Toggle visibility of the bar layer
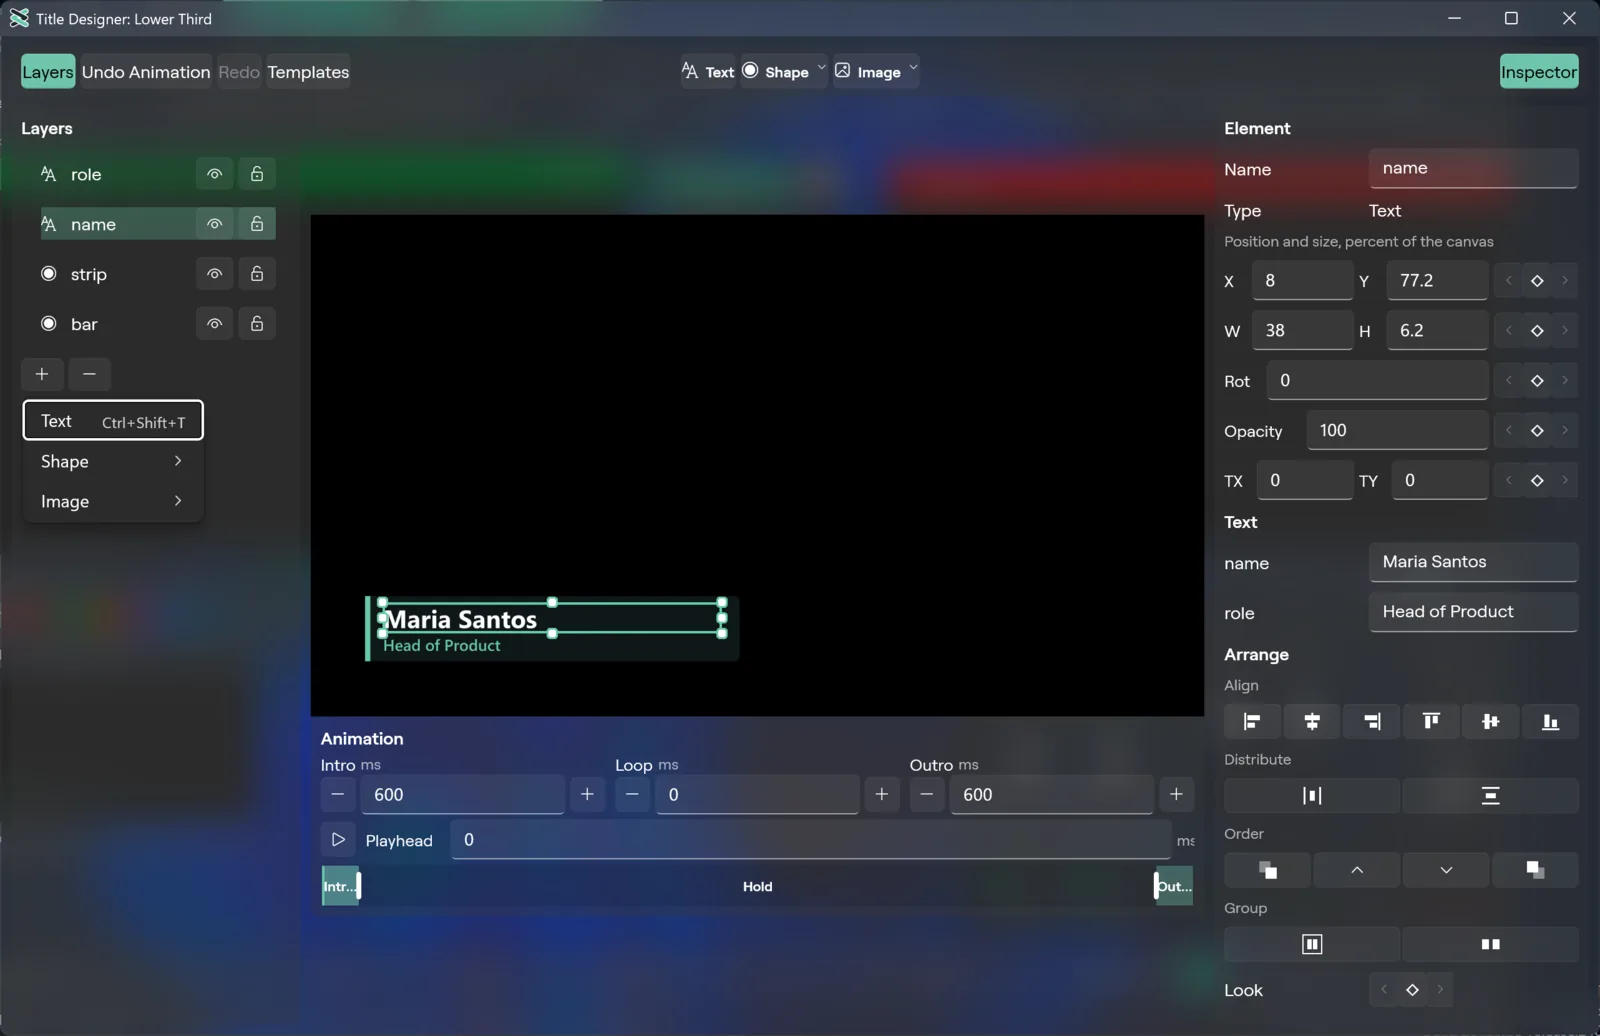1600x1036 pixels. tap(214, 324)
